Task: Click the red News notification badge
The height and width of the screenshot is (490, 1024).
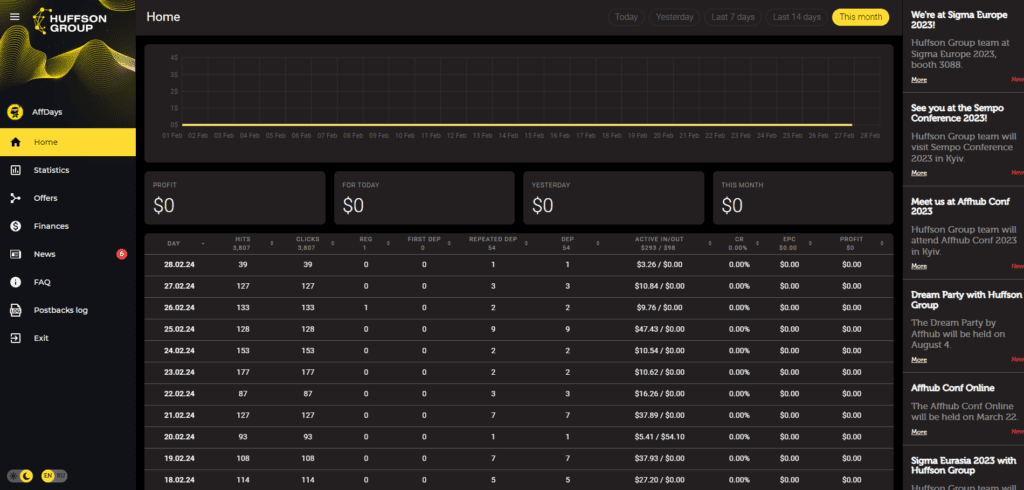Action: pos(121,254)
